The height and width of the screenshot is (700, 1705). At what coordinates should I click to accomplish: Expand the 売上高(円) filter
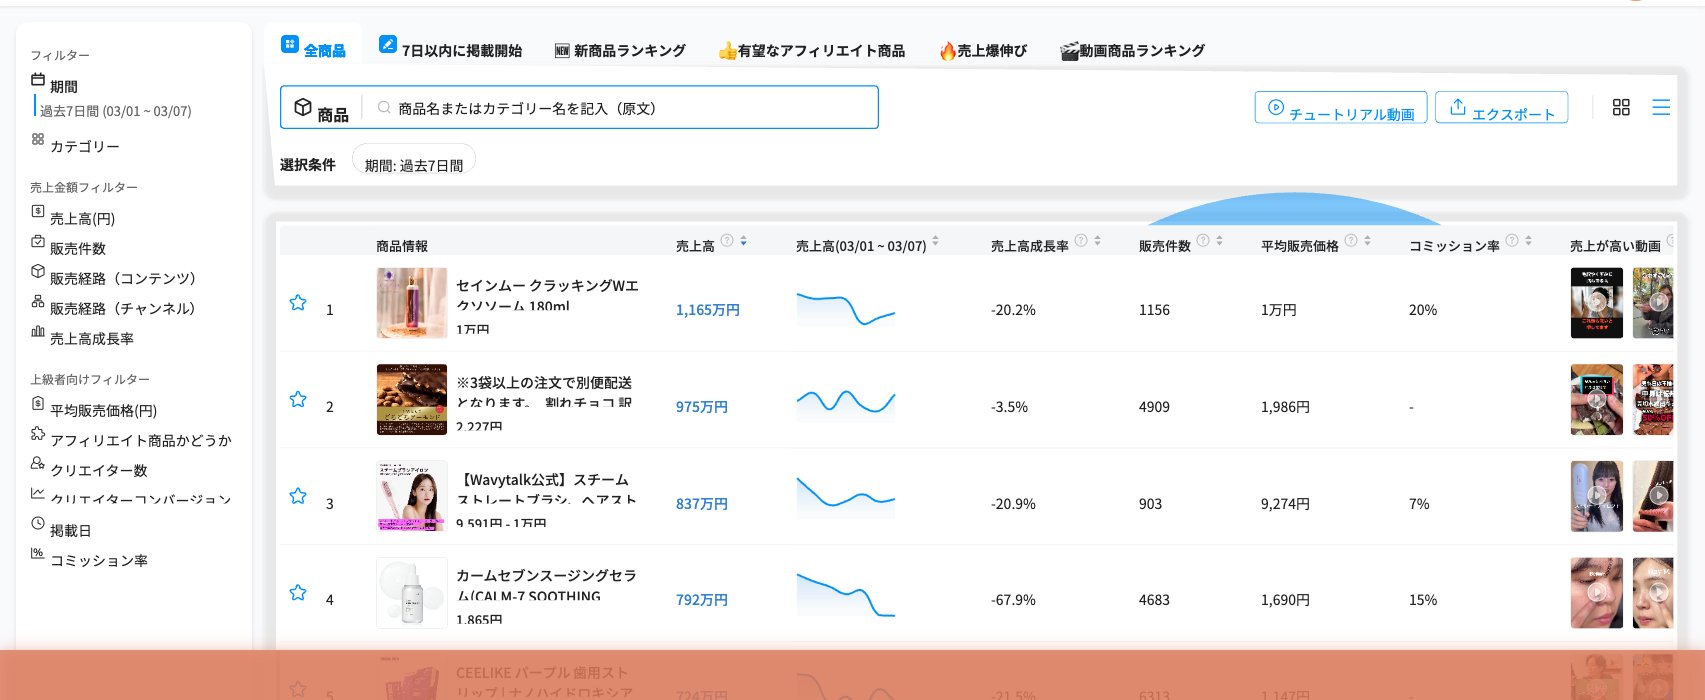(x=82, y=218)
